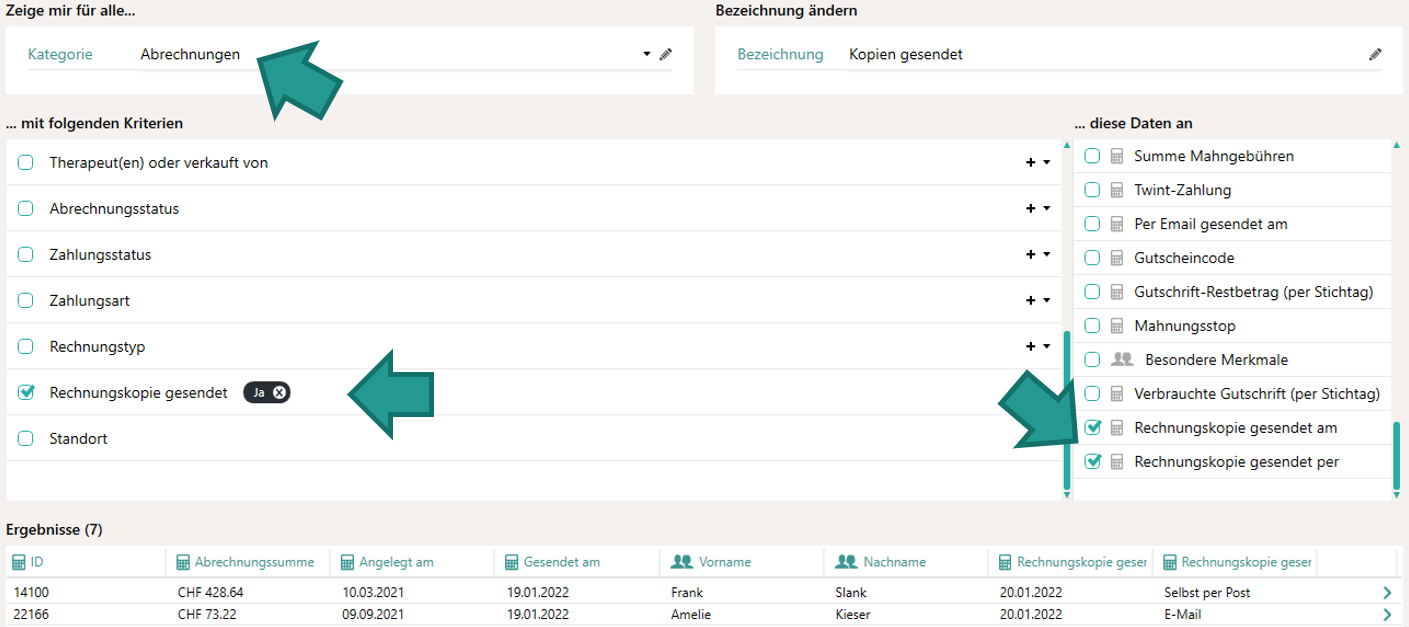
Task: Open details for invoice 14100 via row arrow
Action: click(1386, 592)
